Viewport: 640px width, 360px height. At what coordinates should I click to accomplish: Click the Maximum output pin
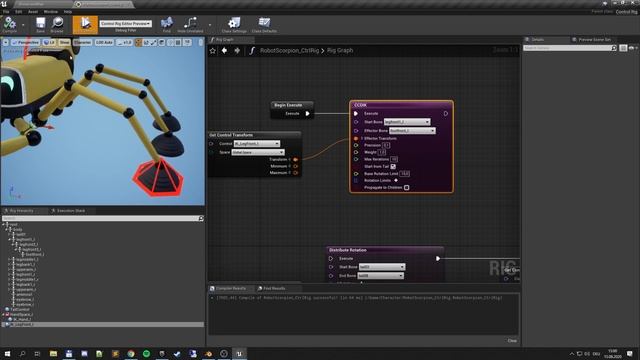click(x=296, y=173)
